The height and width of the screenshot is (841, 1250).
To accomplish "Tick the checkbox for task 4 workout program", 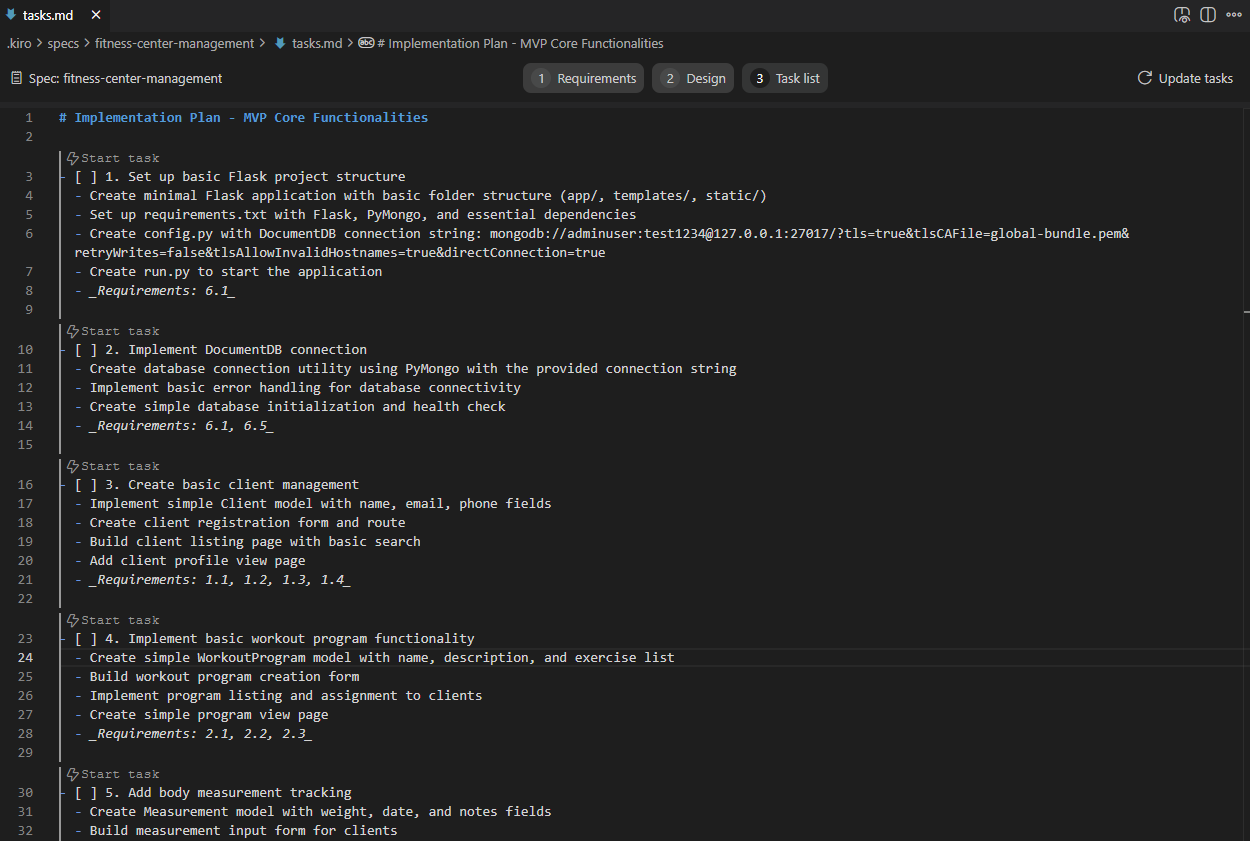I will (x=86, y=639).
